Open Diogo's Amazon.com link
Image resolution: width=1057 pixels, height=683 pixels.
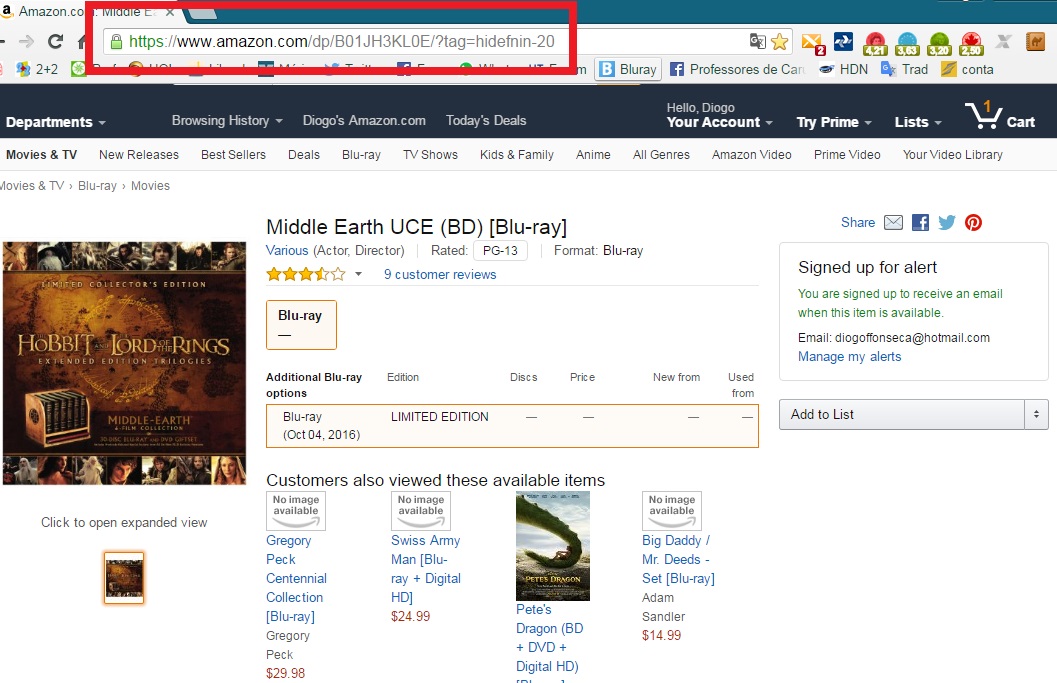coord(364,121)
